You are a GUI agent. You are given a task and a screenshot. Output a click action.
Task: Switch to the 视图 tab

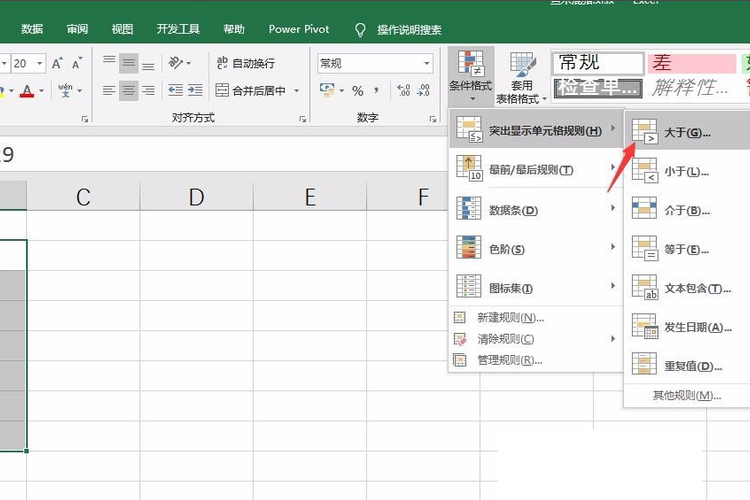pos(122,29)
